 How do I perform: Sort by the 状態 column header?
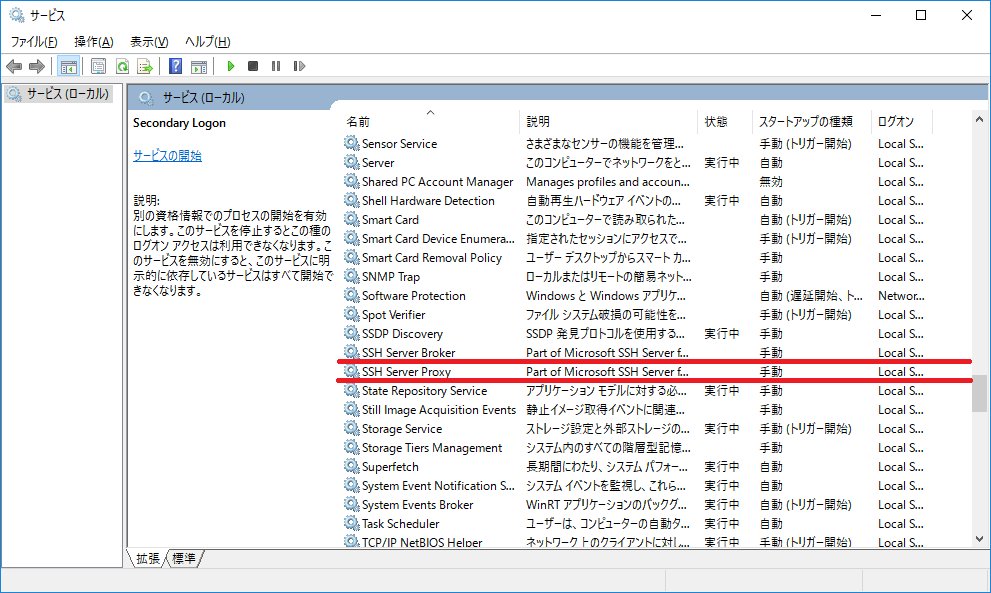pyautogui.click(x=725, y=121)
